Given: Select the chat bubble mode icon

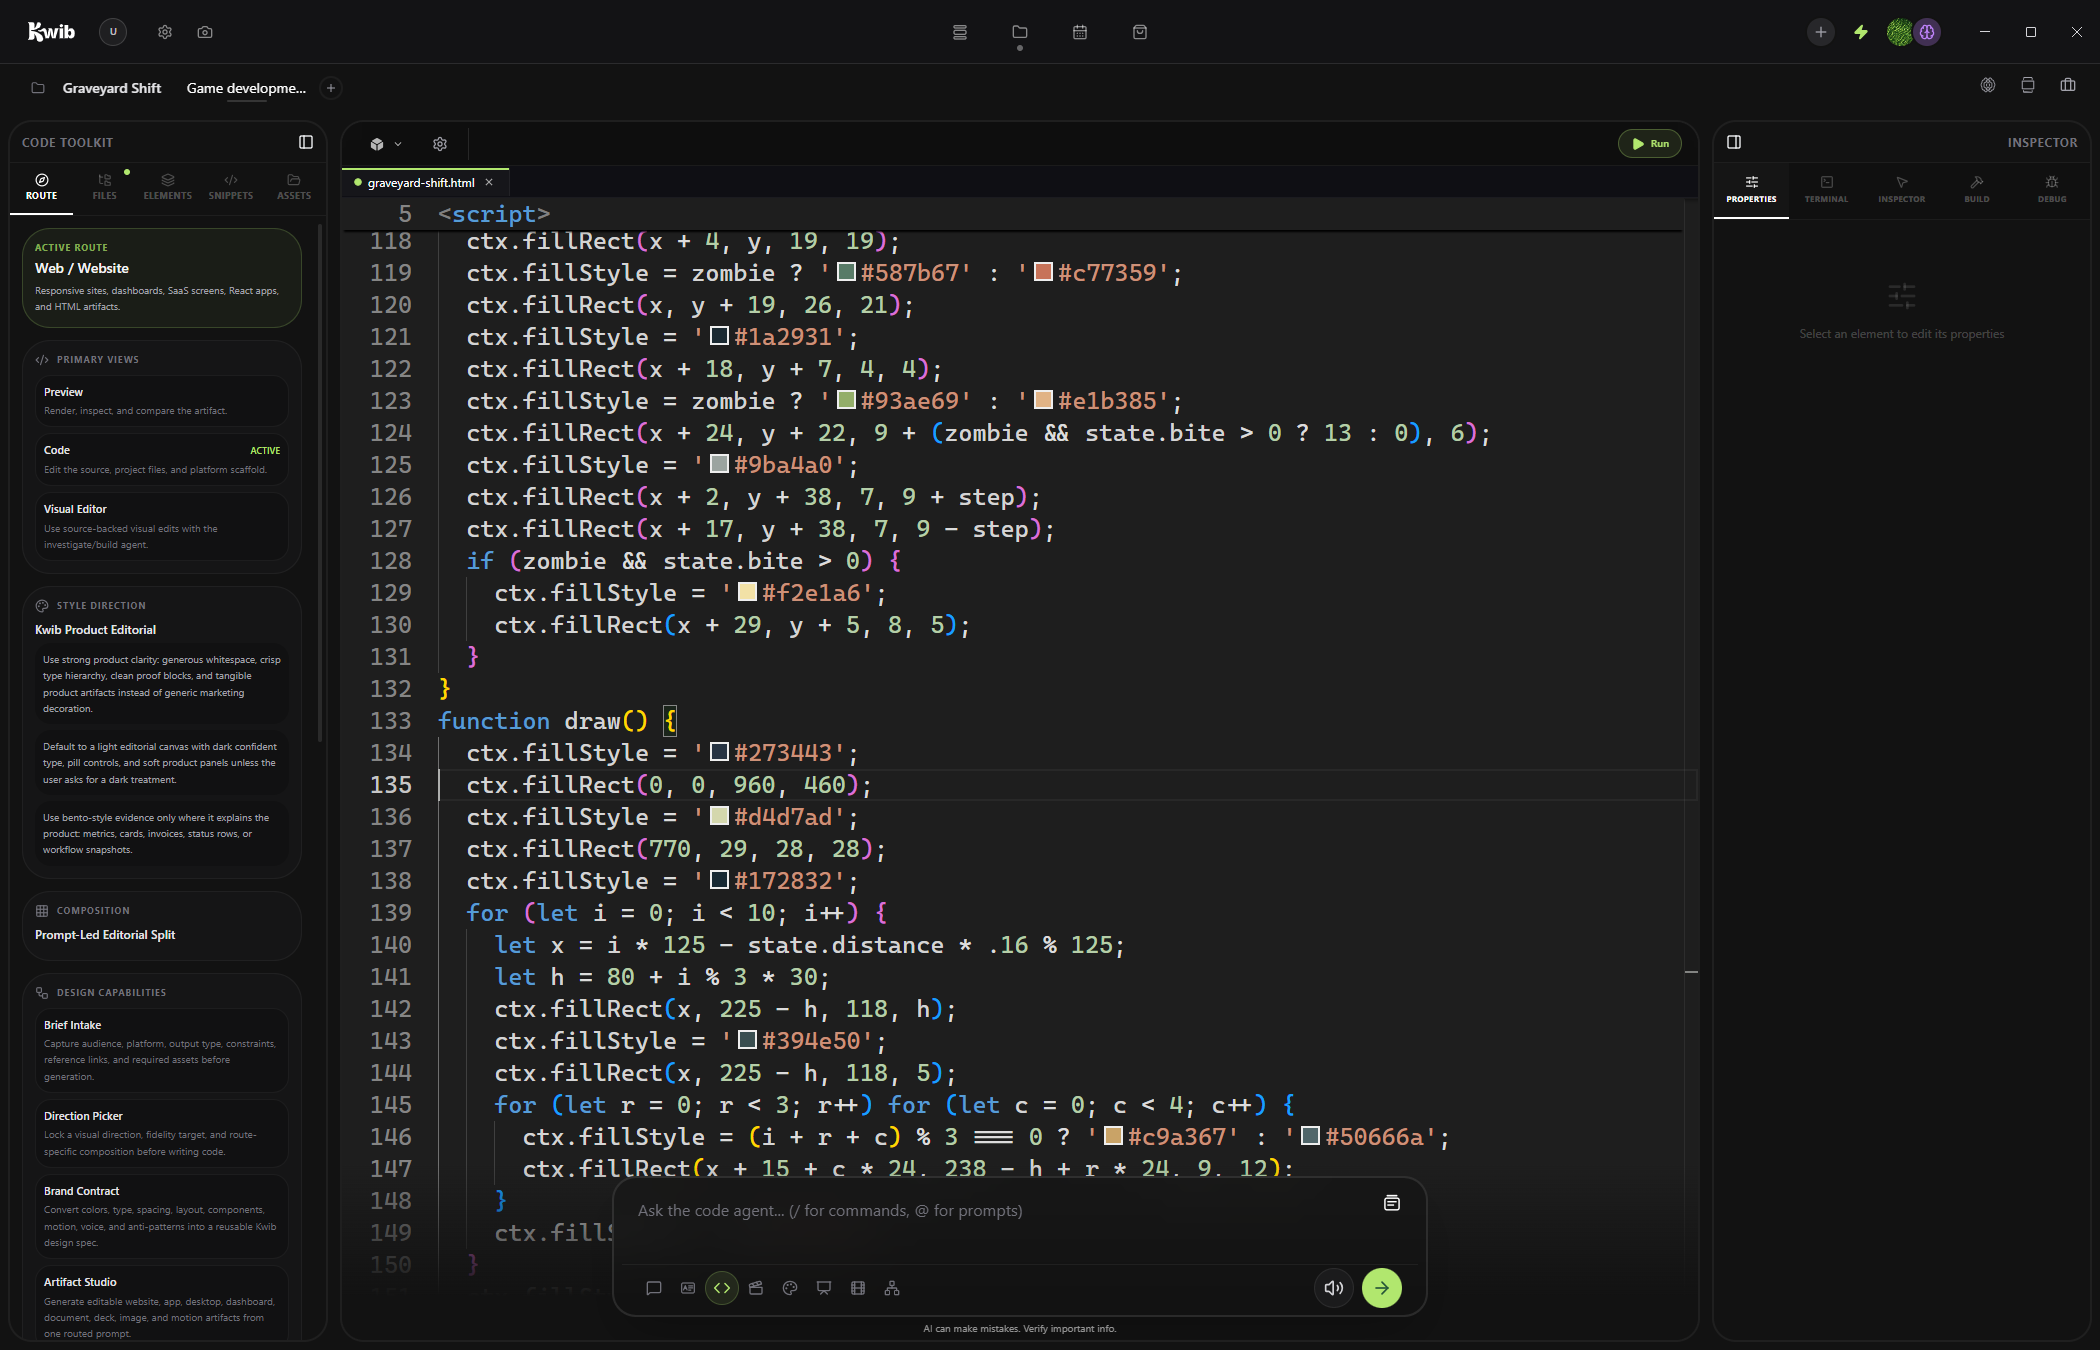Looking at the screenshot, I should (654, 1288).
